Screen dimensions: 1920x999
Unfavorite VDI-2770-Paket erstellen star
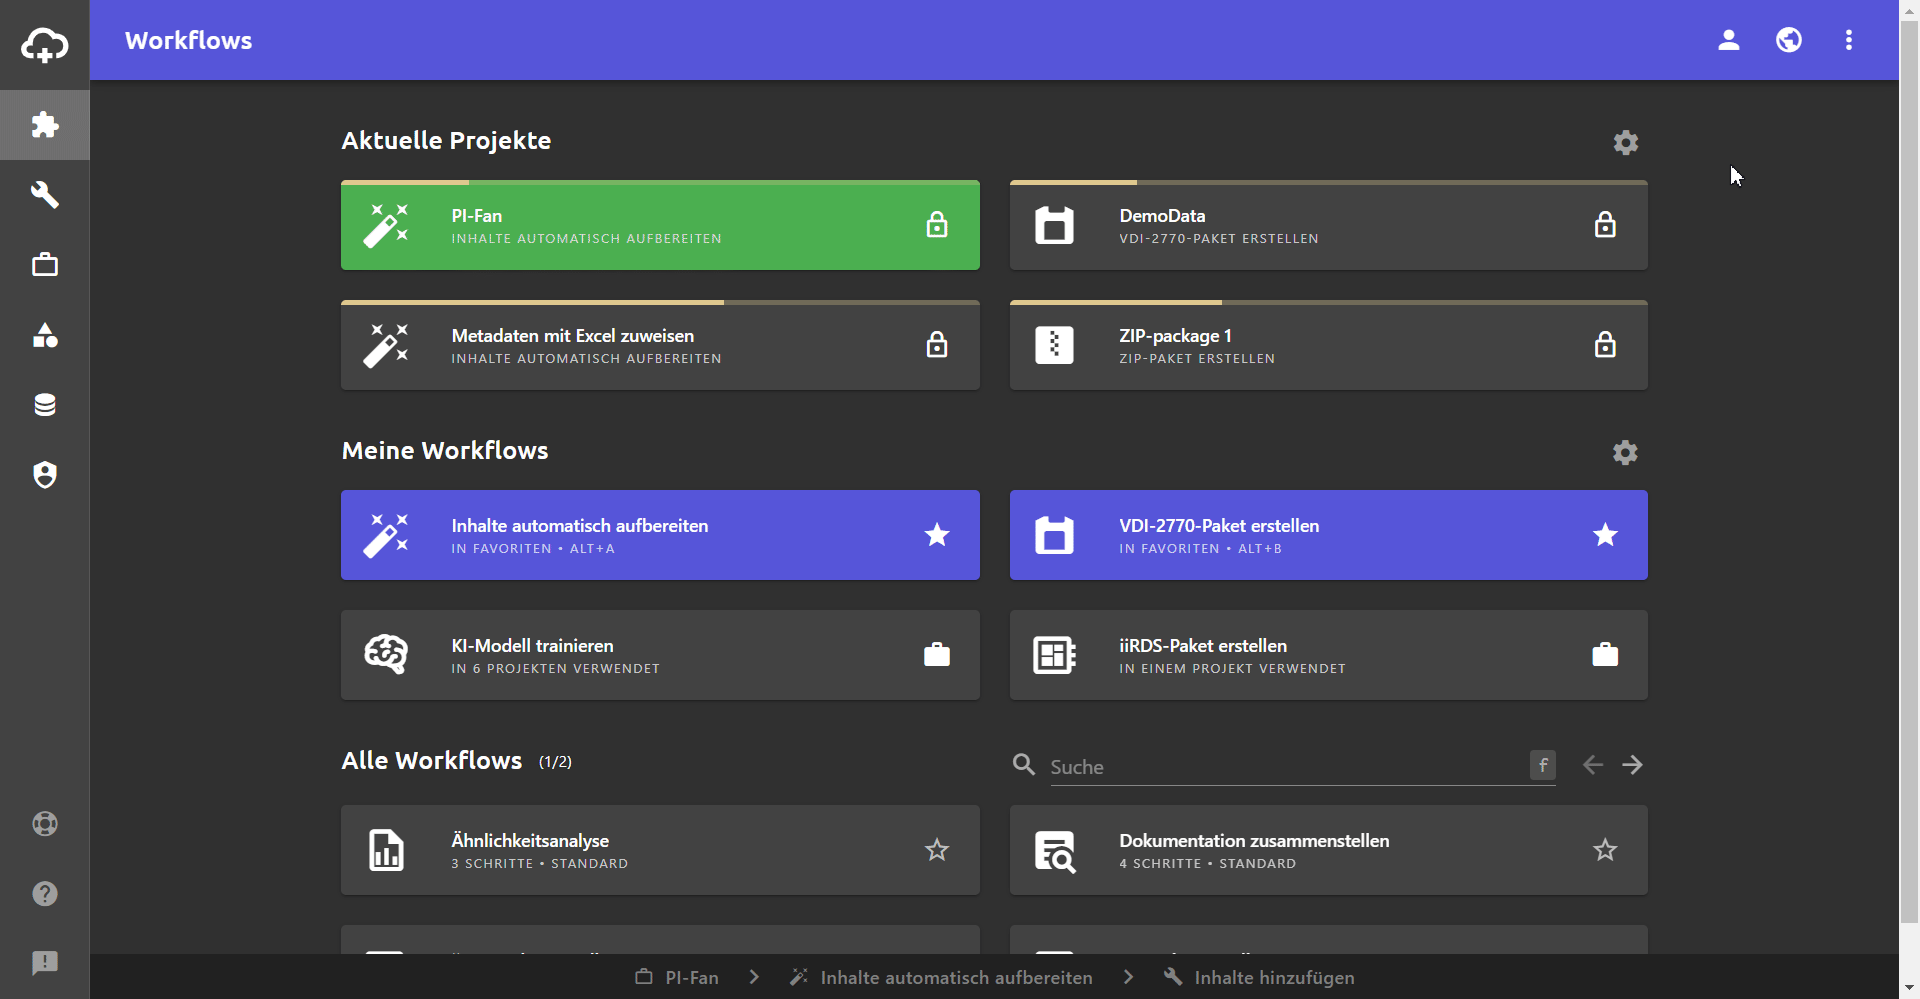pos(1605,535)
